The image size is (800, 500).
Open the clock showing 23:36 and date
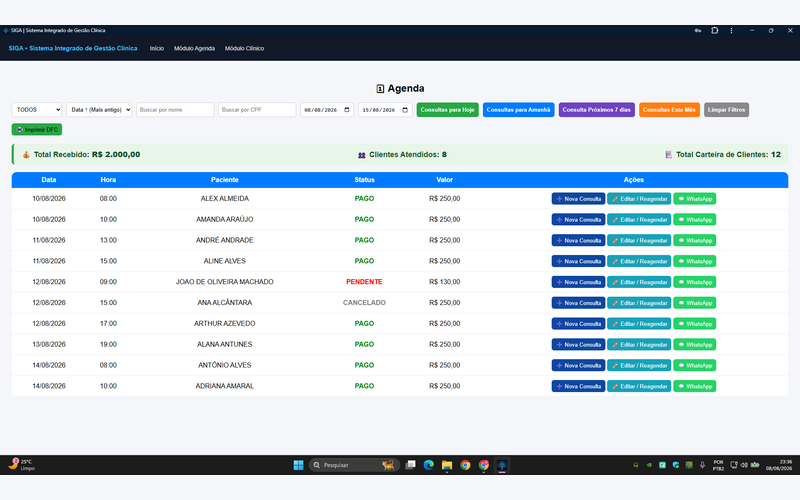[779, 465]
